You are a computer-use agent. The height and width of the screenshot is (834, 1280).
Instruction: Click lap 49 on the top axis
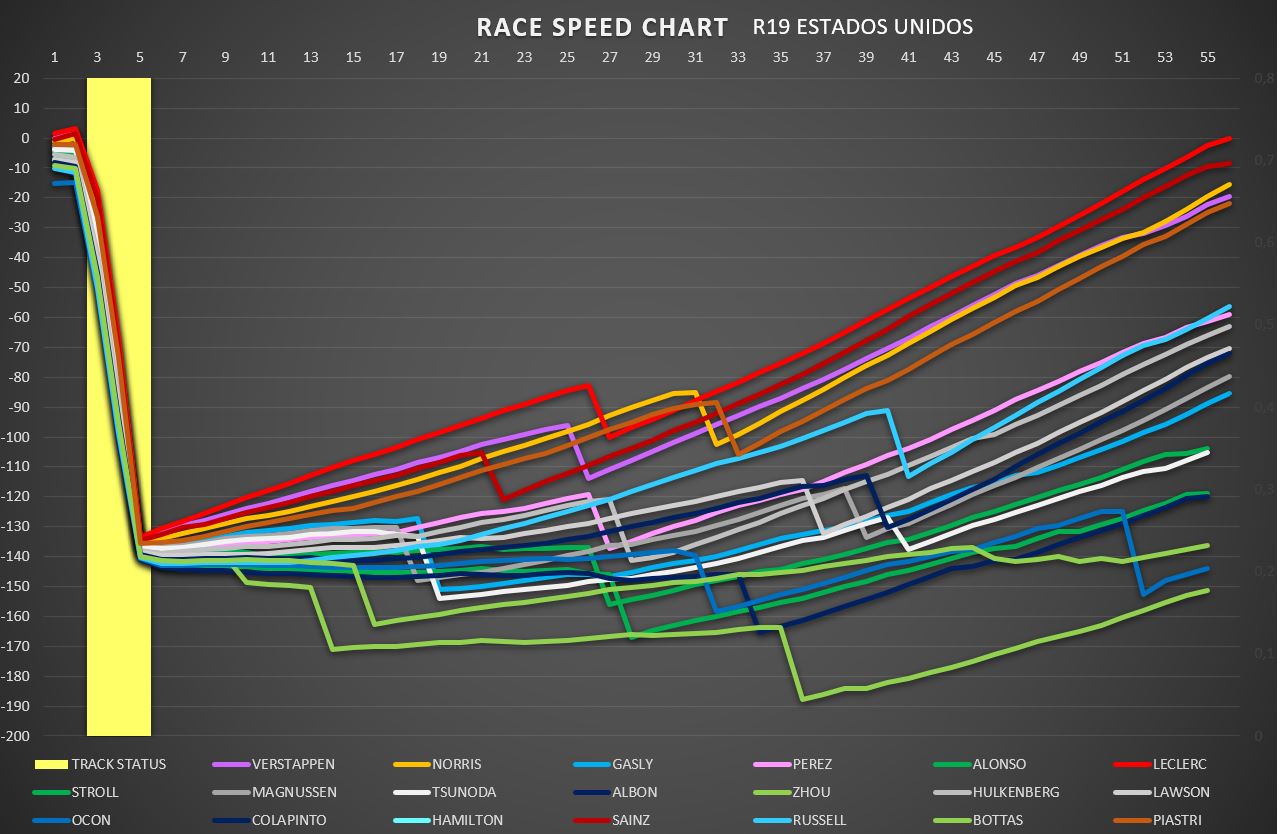[x=1079, y=58]
